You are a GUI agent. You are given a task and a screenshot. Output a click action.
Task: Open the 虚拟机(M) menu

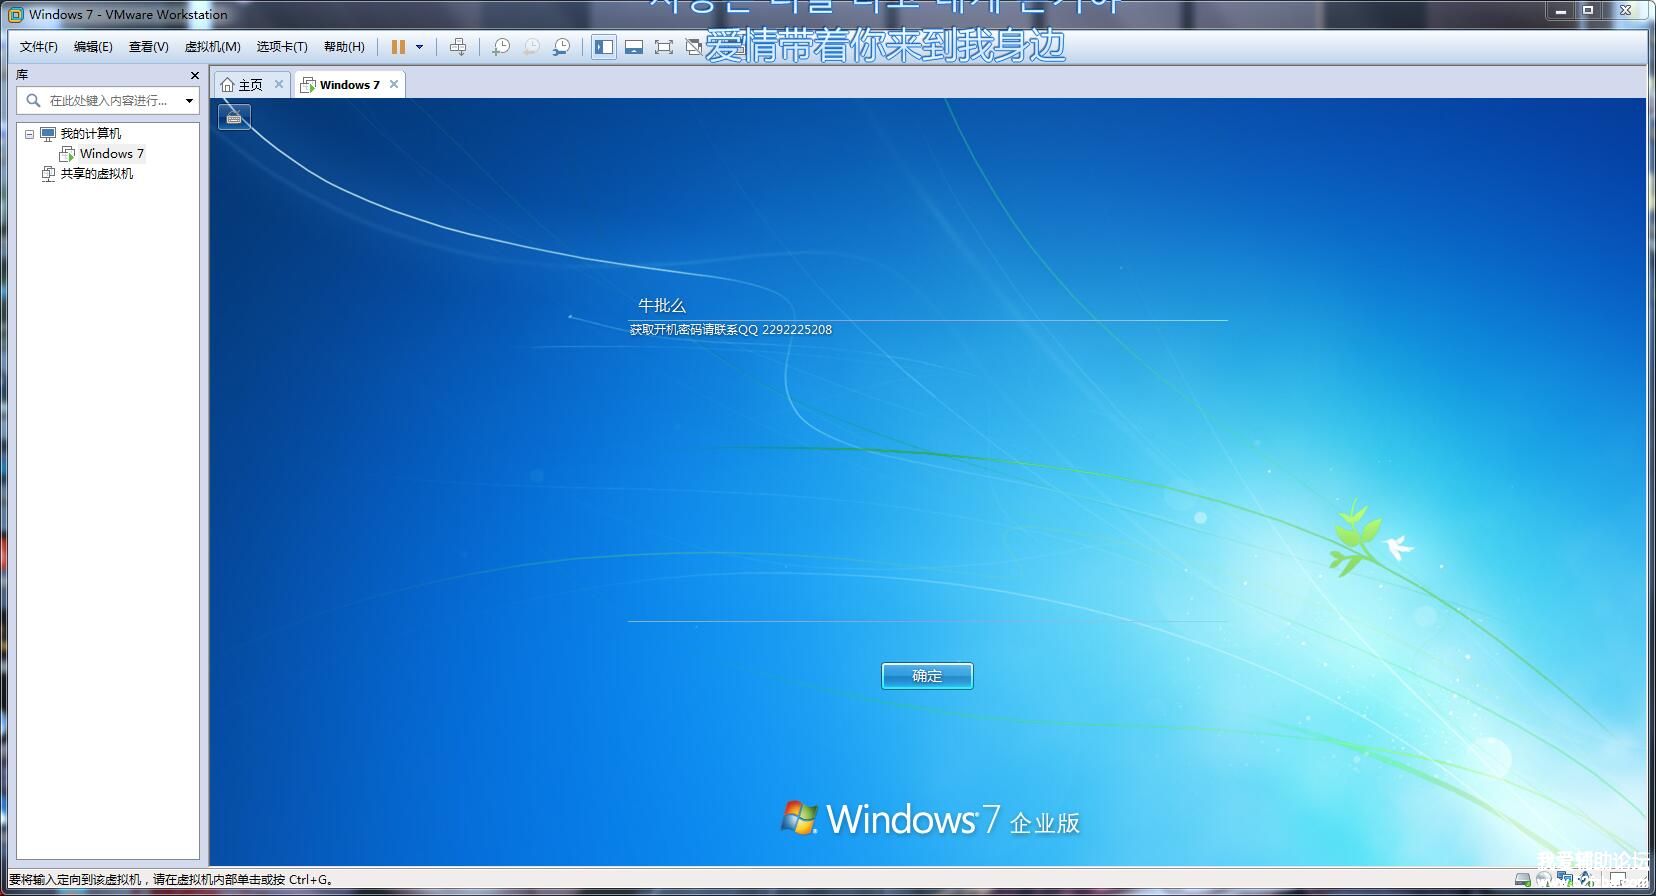212,47
